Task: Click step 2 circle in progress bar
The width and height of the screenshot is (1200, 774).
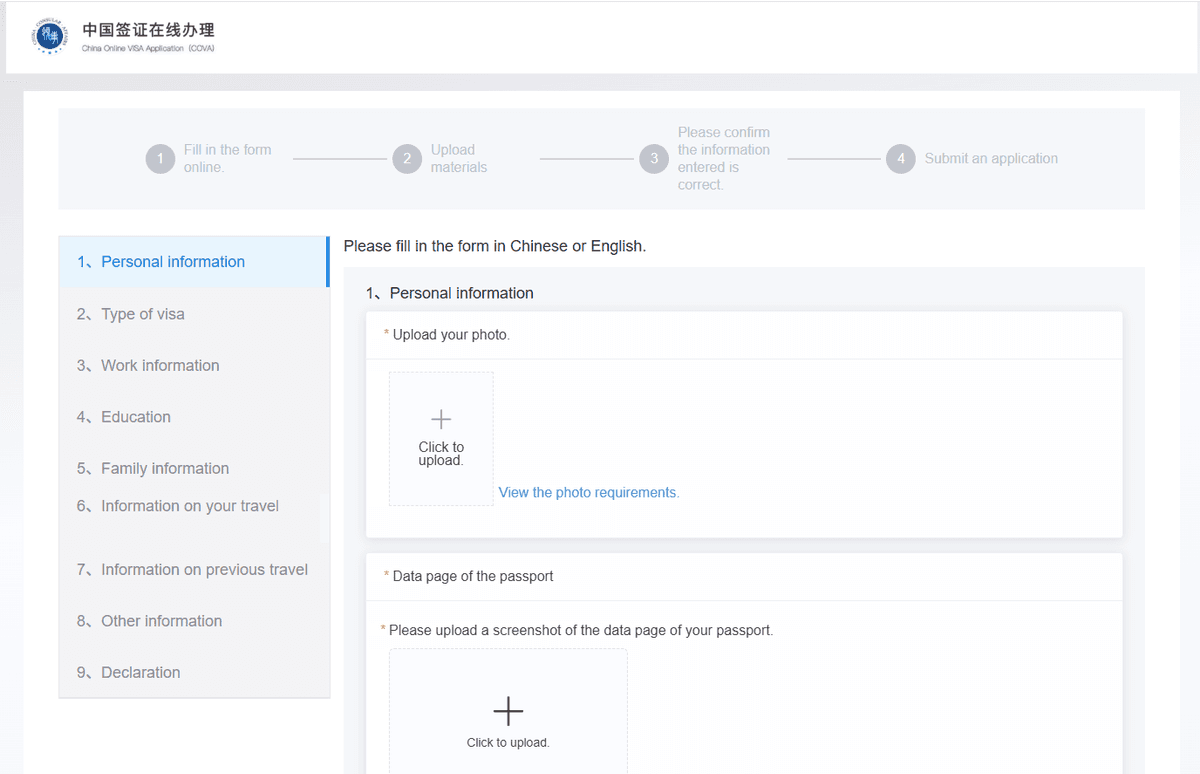Action: pyautogui.click(x=407, y=159)
